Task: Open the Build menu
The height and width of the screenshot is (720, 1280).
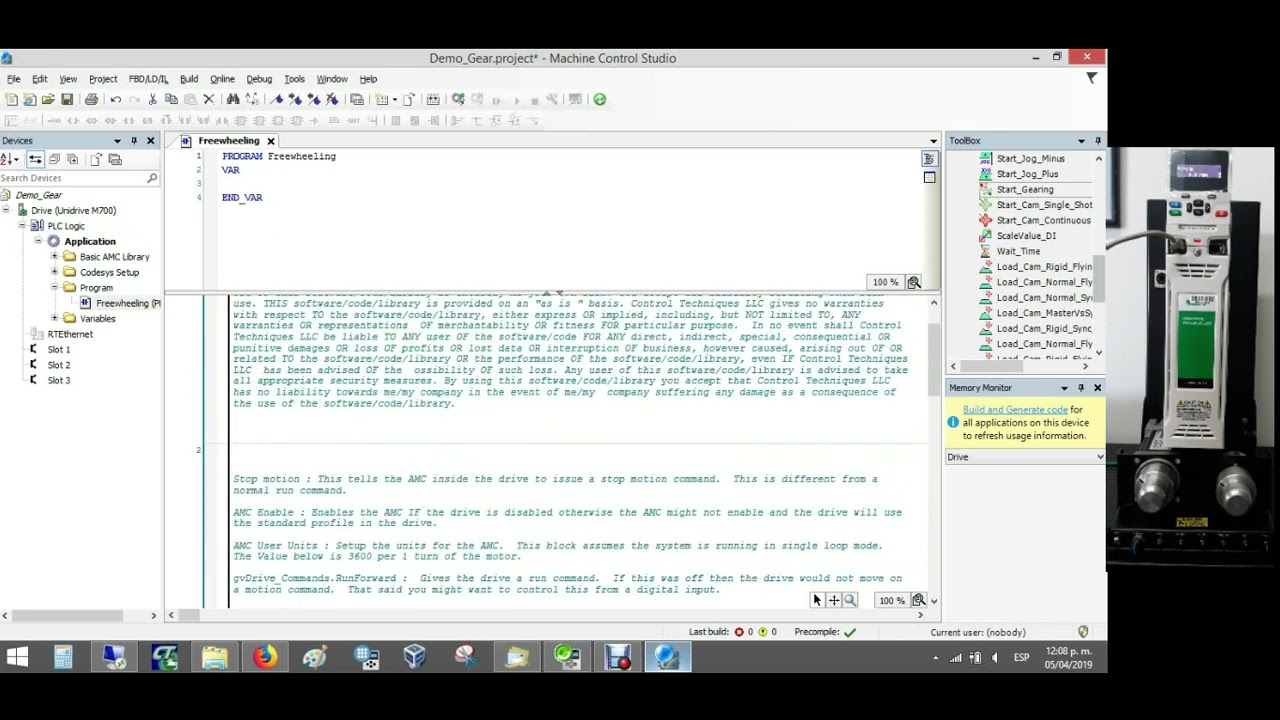Action: point(189,79)
